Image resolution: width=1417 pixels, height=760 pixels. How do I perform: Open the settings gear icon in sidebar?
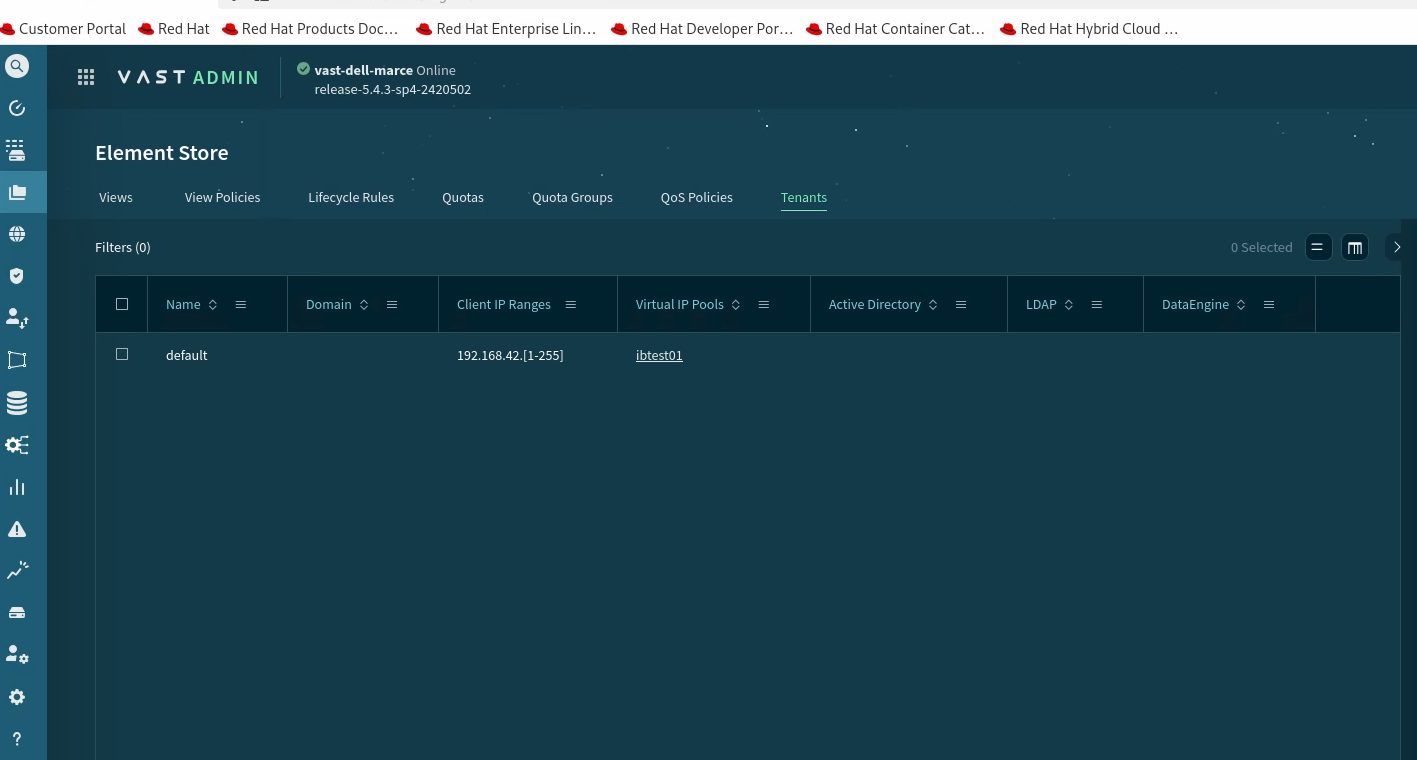17,697
